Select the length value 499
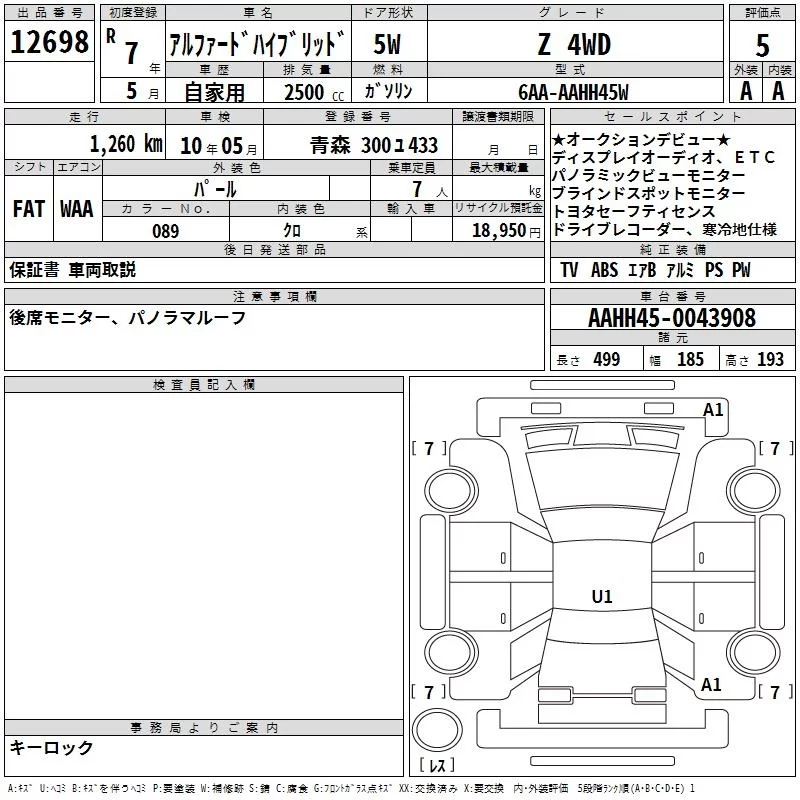 coord(607,359)
